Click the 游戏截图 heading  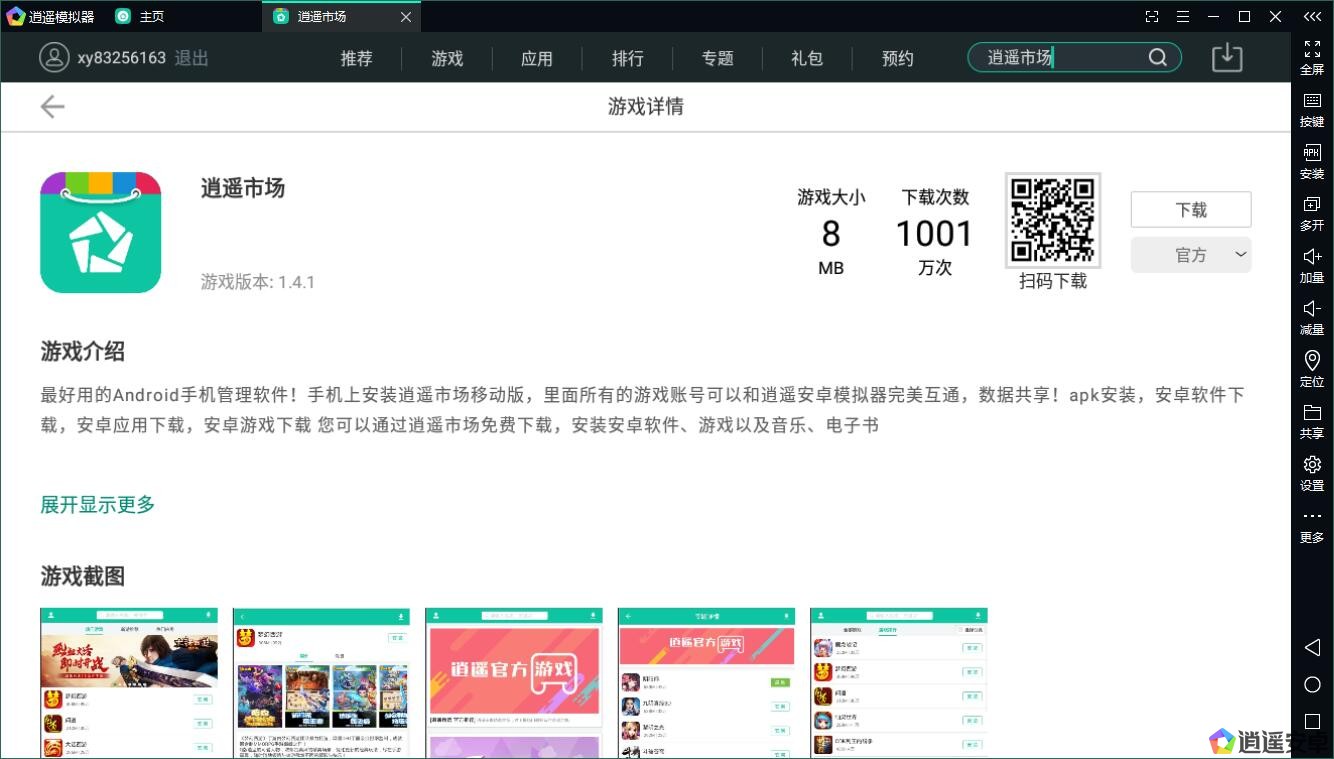[x=83, y=577]
